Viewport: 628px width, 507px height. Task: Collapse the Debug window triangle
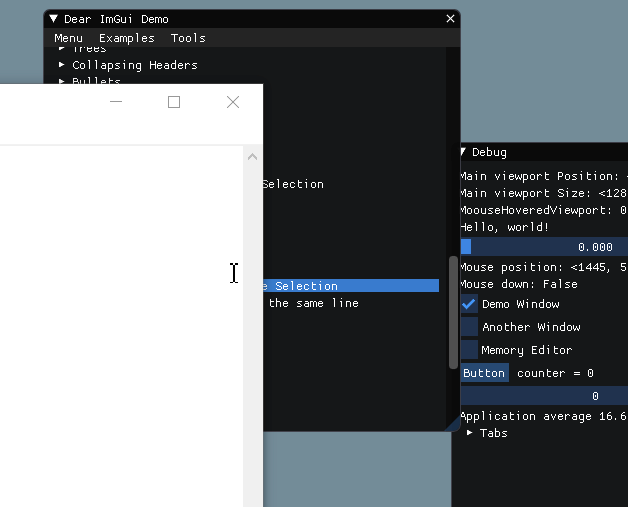463,152
